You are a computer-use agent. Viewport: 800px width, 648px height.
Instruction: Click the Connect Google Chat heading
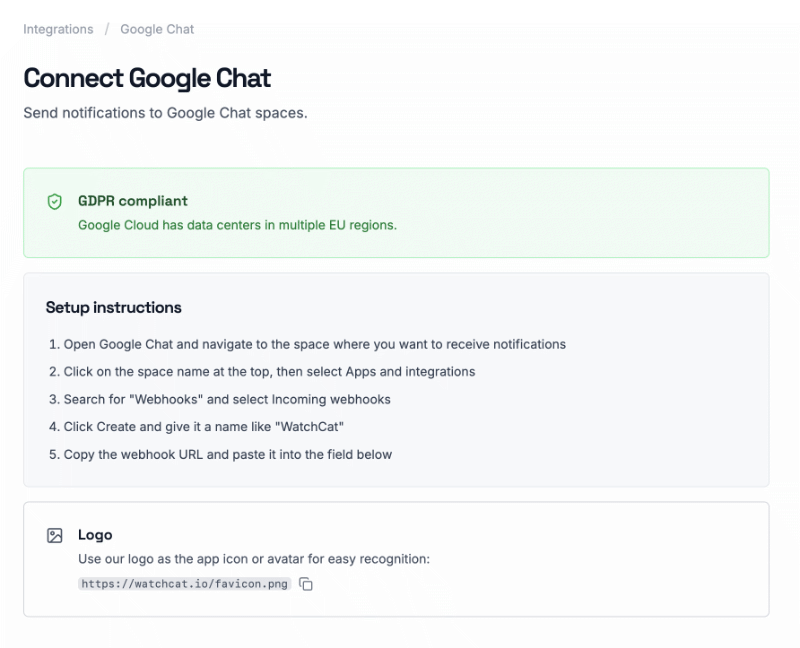(x=147, y=78)
